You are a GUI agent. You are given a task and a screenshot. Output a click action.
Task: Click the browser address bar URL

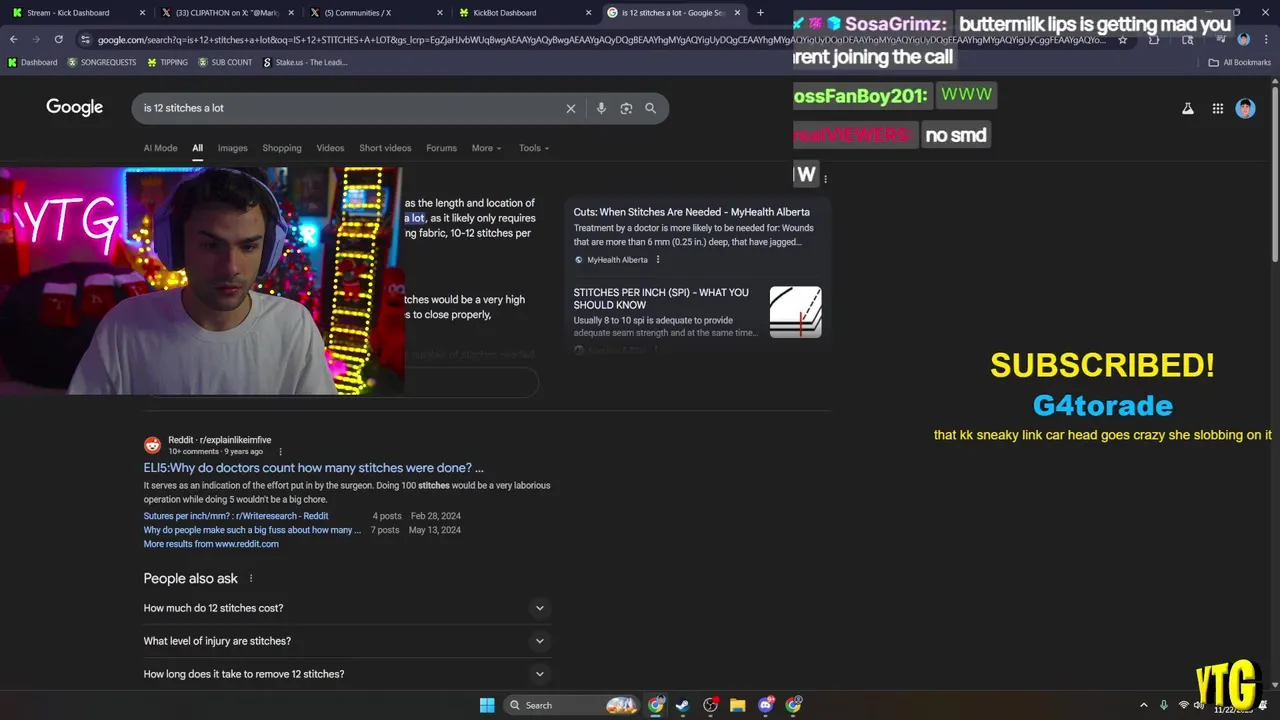pos(600,39)
